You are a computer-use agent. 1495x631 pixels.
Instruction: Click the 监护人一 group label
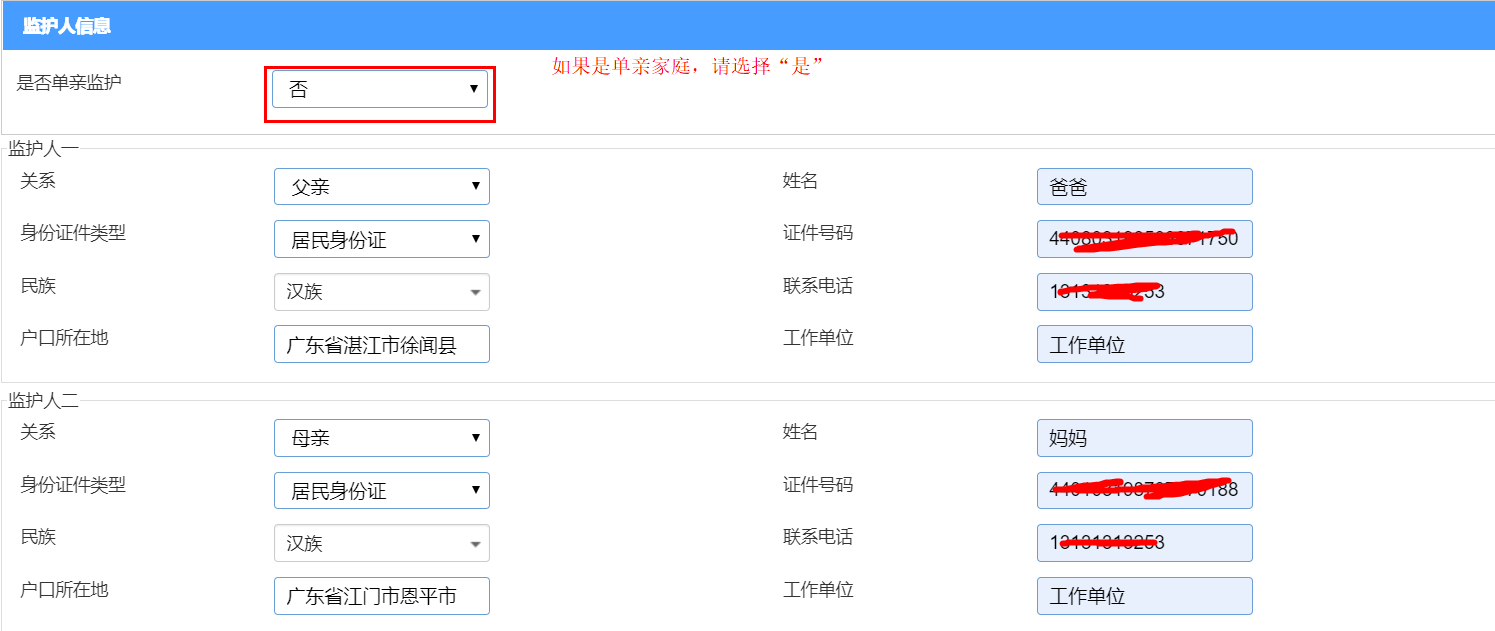coord(43,149)
